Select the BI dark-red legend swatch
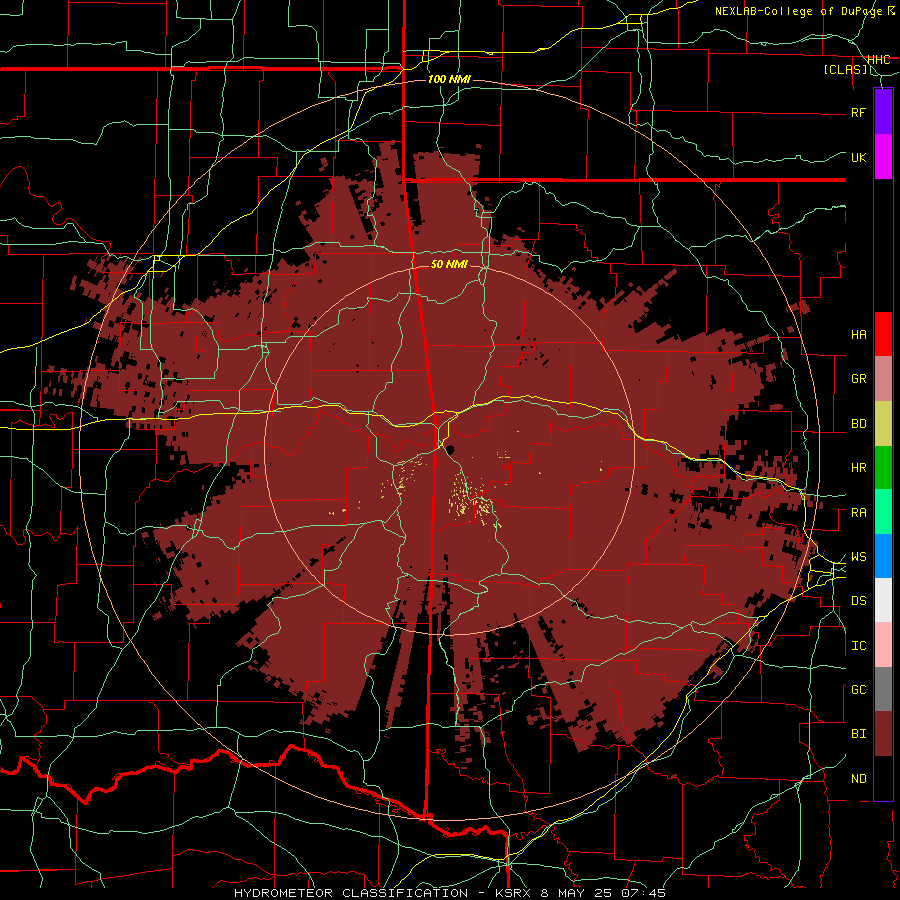 click(883, 734)
